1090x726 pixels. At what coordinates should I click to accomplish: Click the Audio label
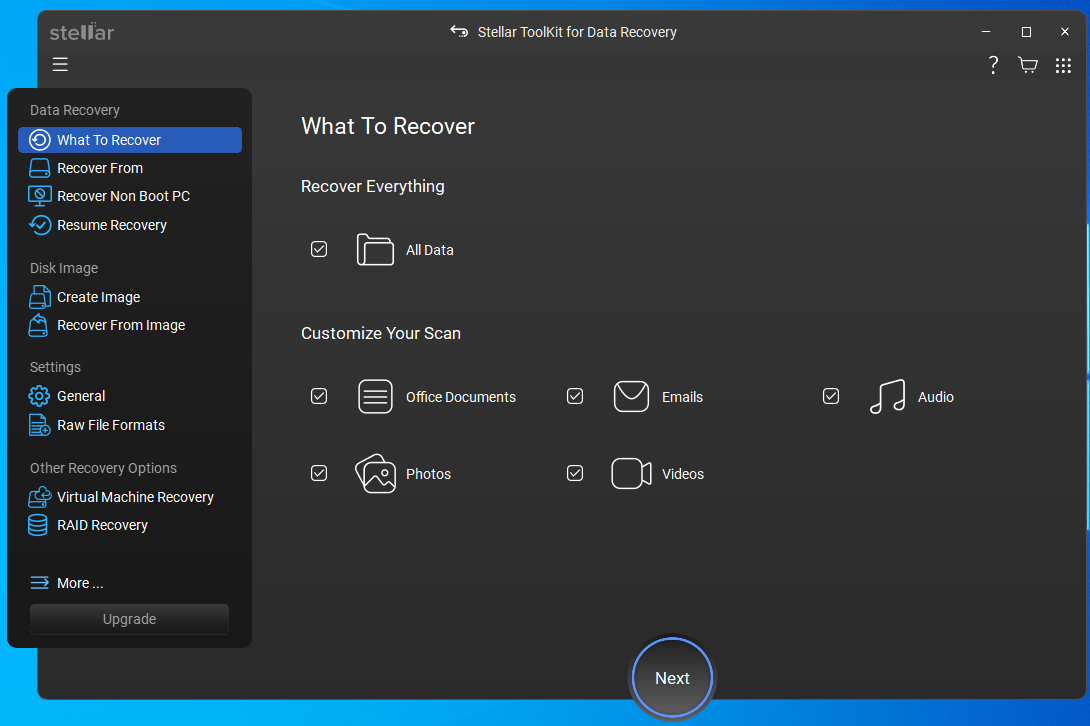tap(936, 396)
